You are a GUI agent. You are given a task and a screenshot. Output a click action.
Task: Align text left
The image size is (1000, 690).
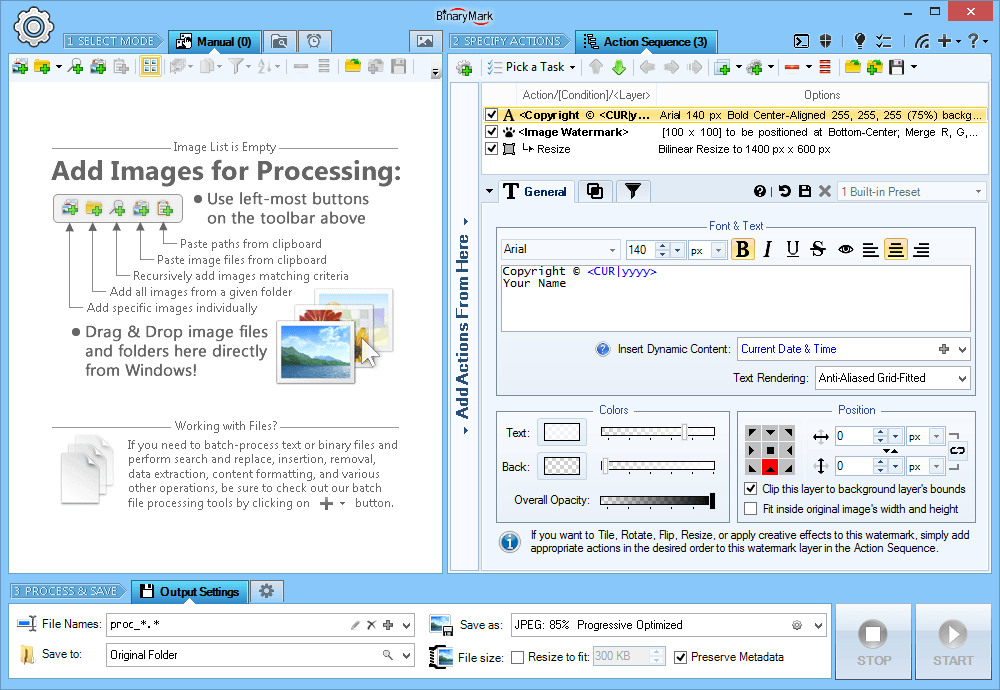(x=870, y=250)
